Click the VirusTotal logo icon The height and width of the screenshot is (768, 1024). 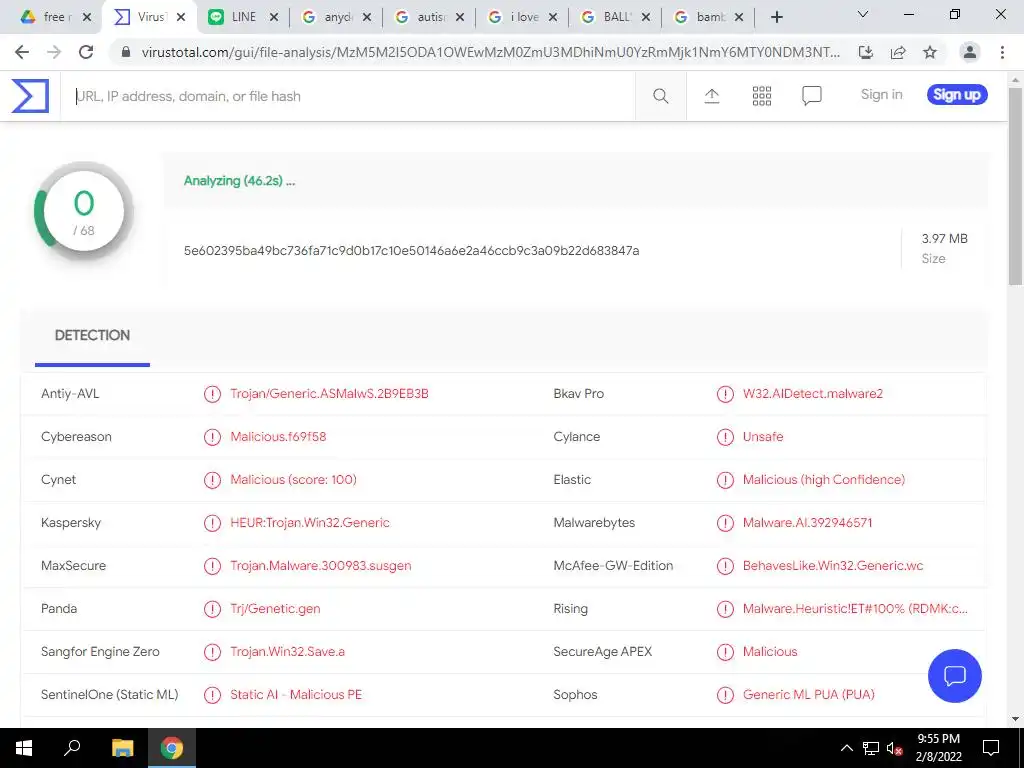coord(30,96)
